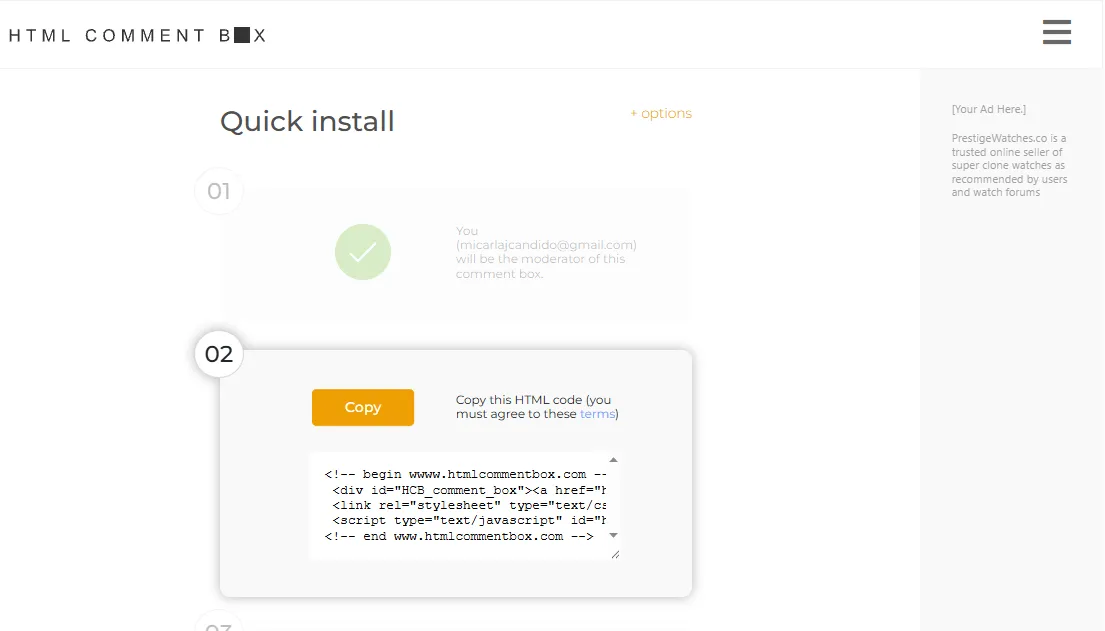Click the 'end www.htmlcommentbox.com' code line

click(x=459, y=537)
